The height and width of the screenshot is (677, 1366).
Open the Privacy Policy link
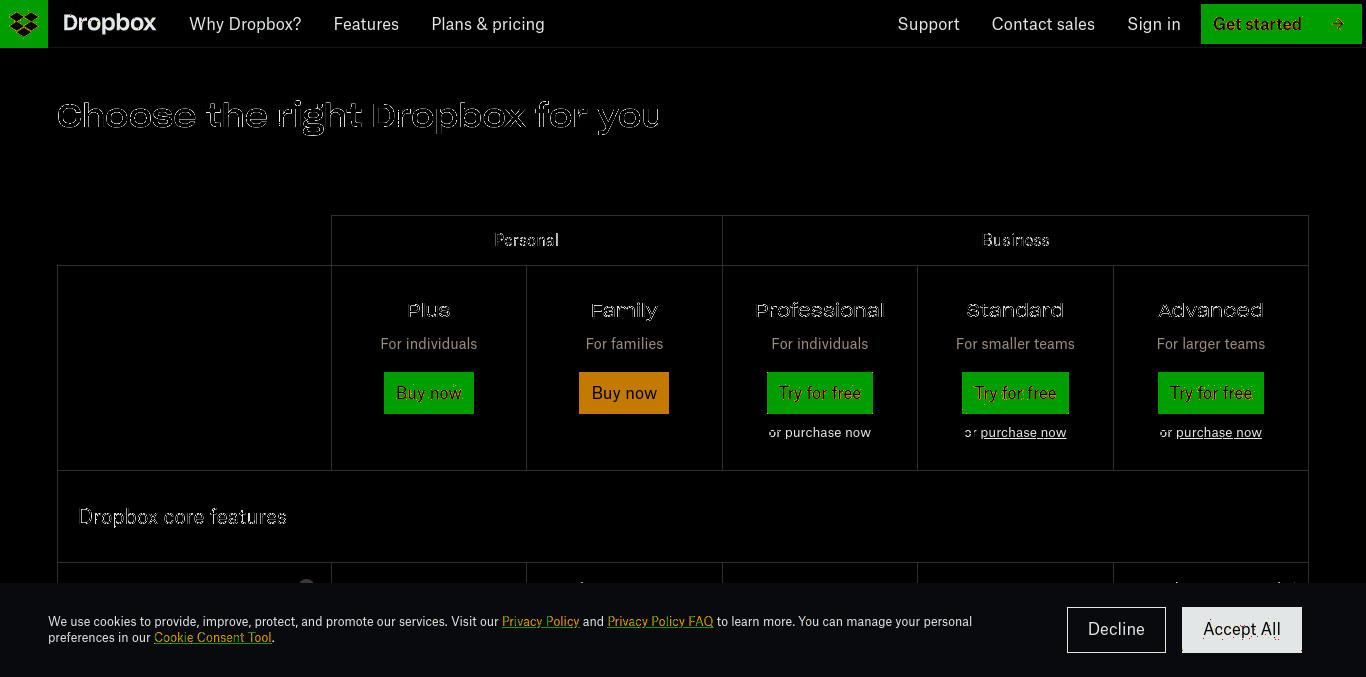click(541, 621)
